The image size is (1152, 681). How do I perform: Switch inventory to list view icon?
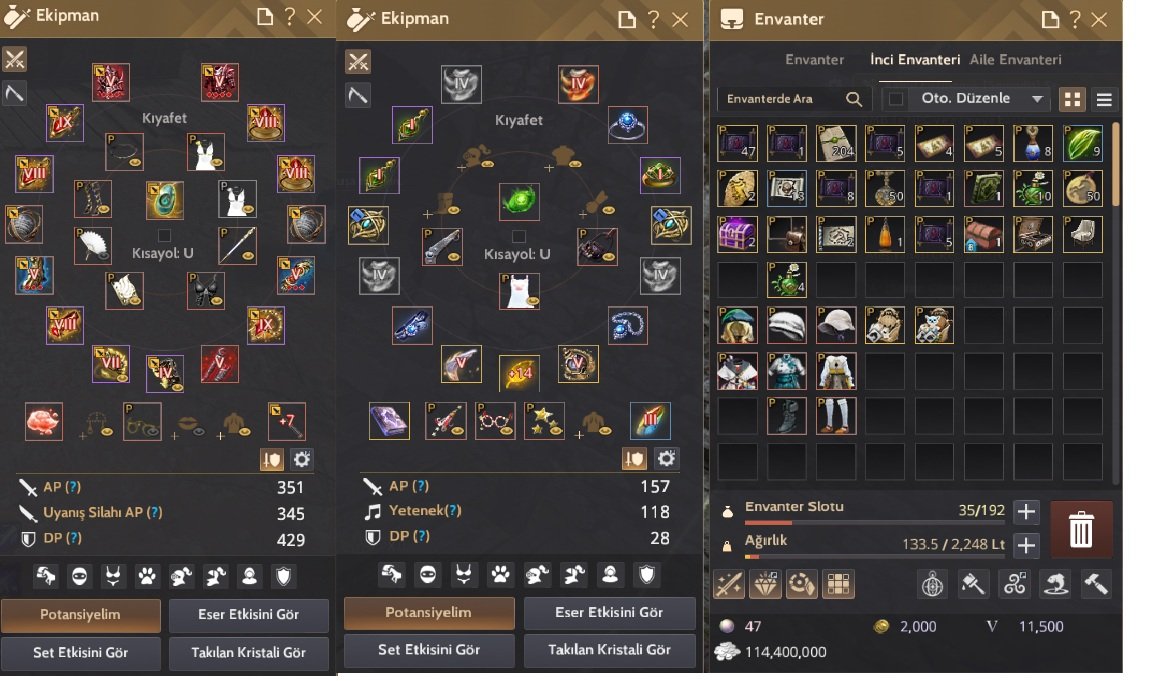pyautogui.click(x=1104, y=99)
